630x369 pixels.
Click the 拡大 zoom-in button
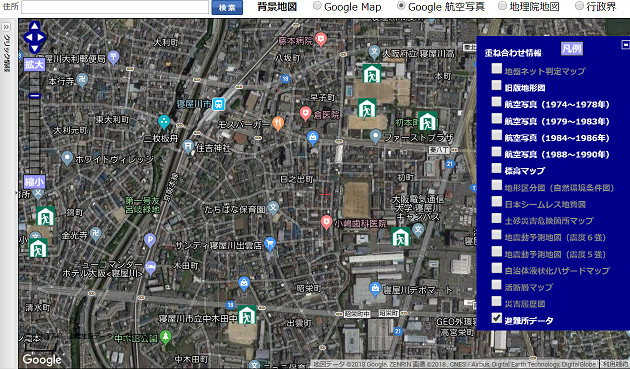(35, 64)
